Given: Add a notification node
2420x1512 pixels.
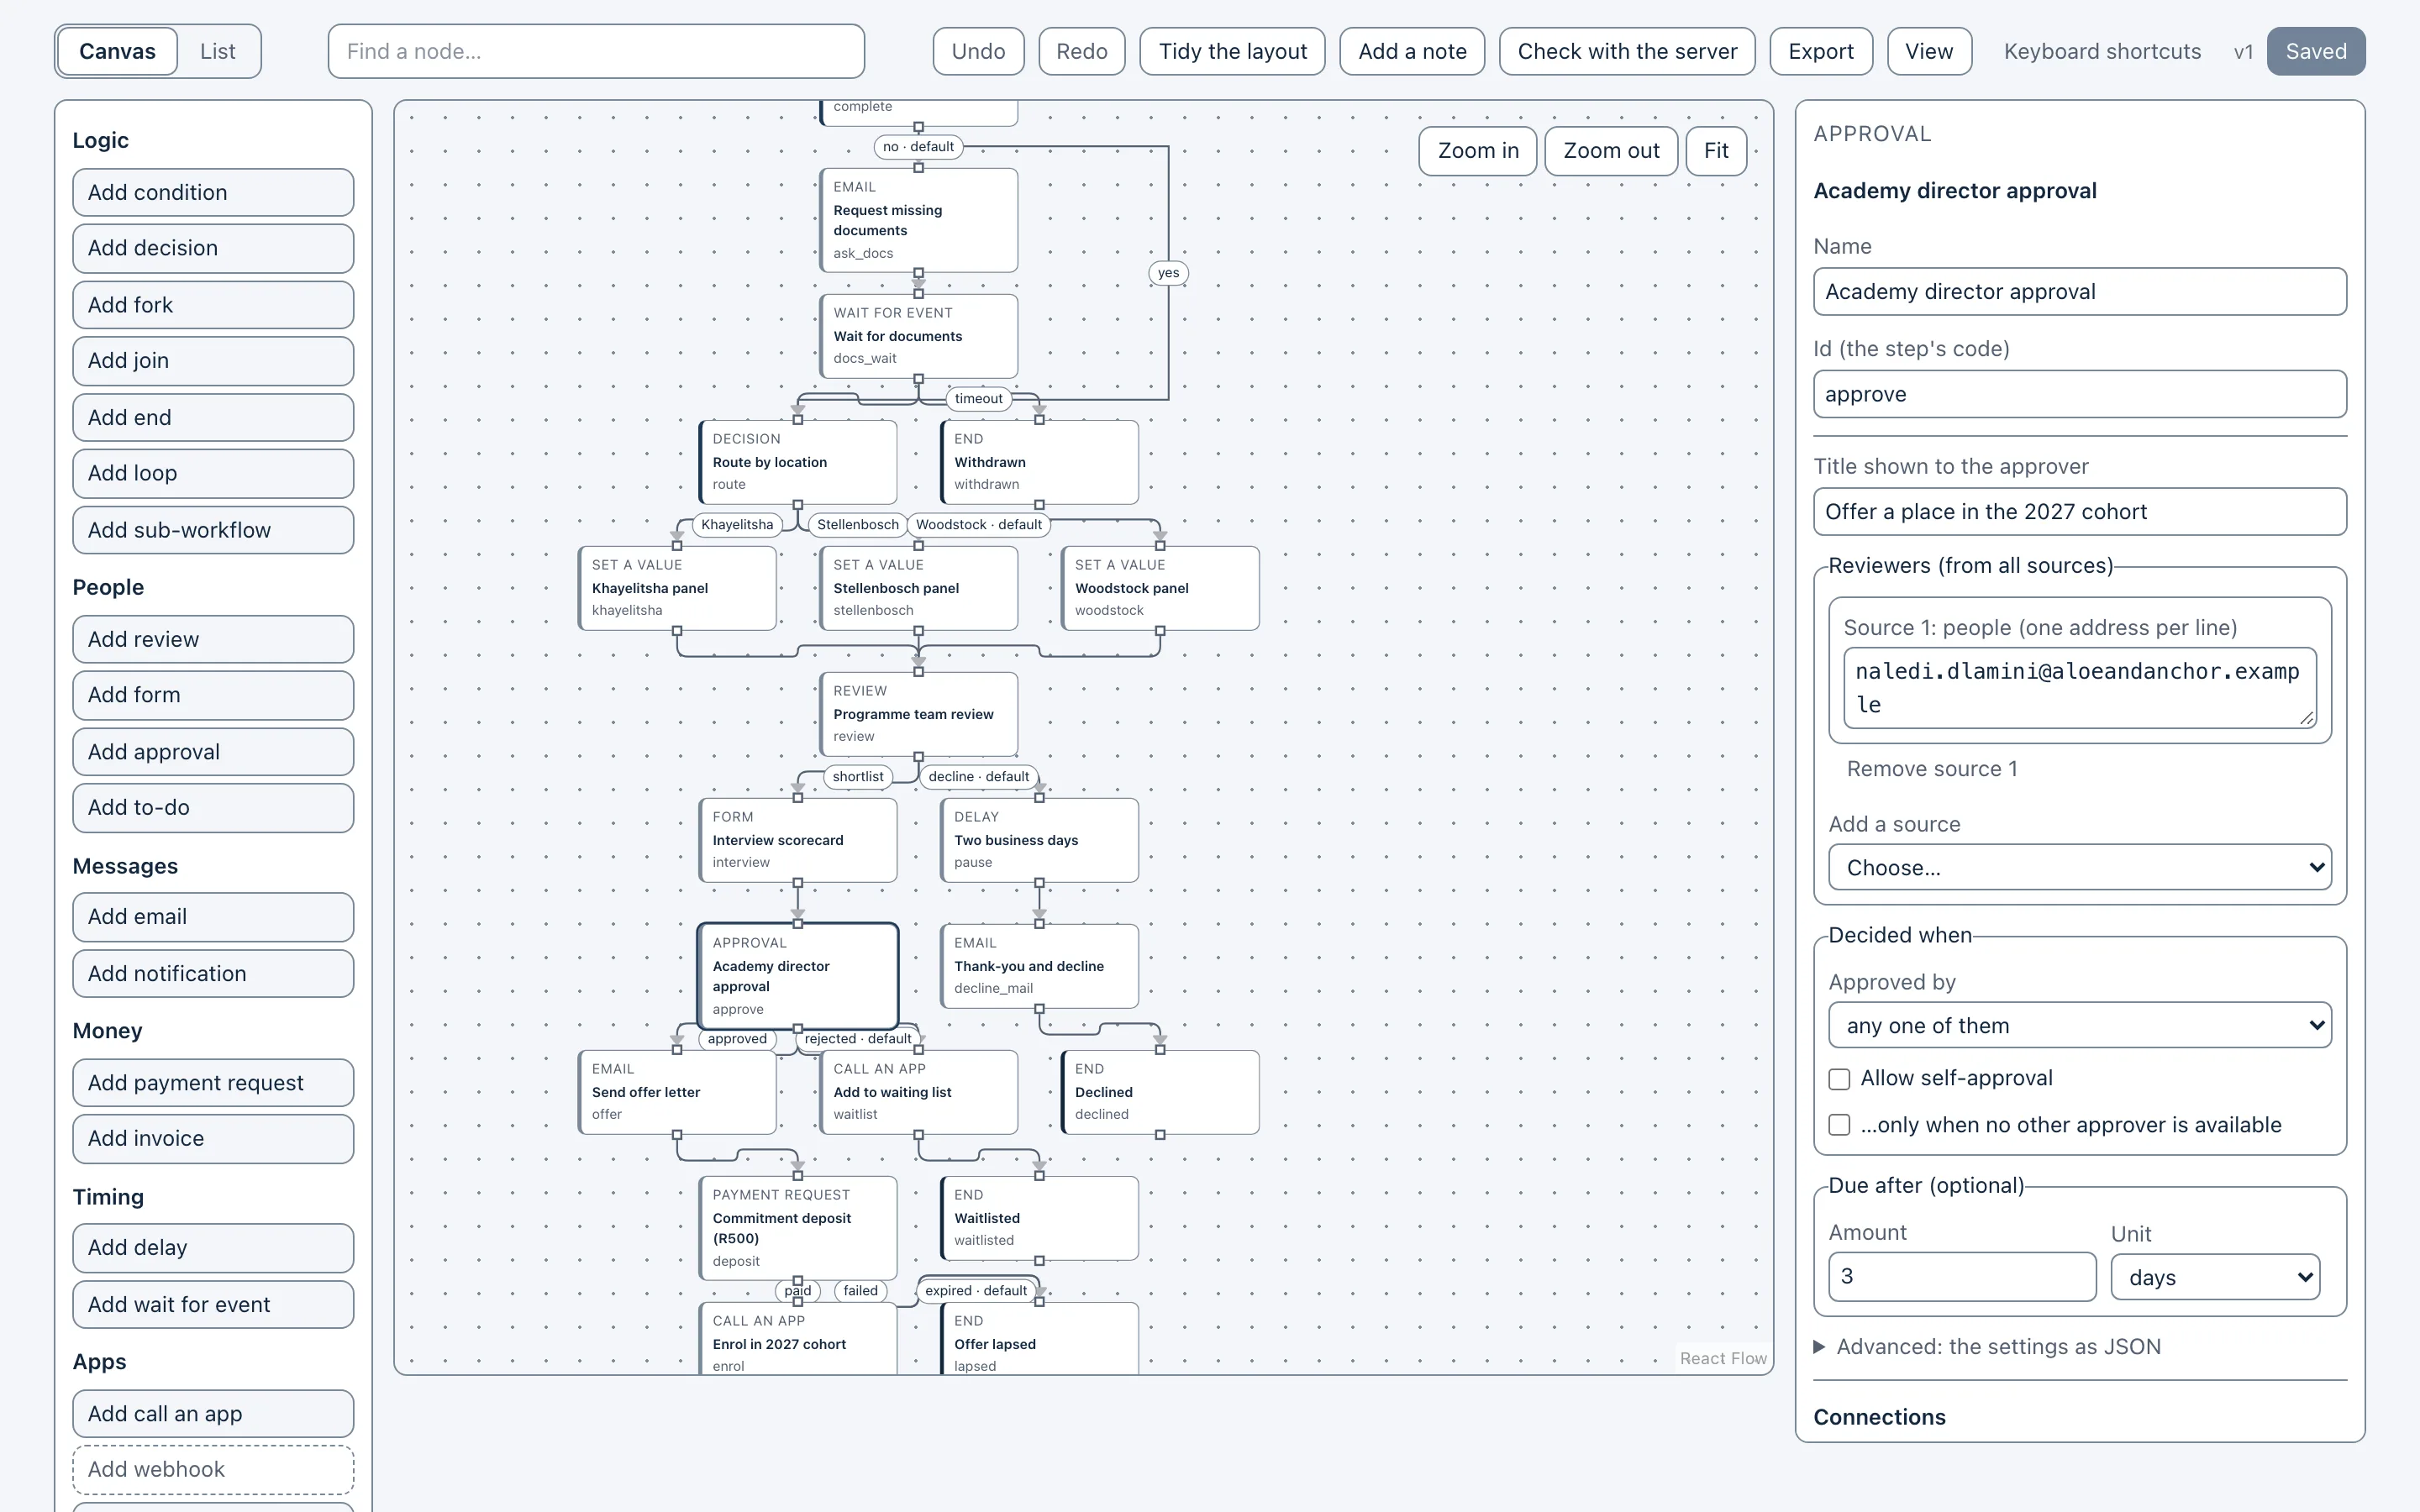Looking at the screenshot, I should click(213, 974).
